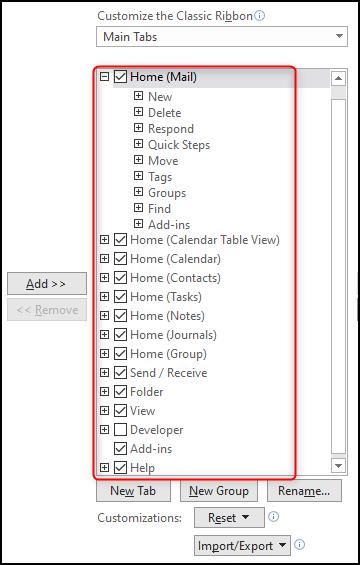Collapse the Home (Mail) tree node
The width and height of the screenshot is (360, 565).
(105, 76)
